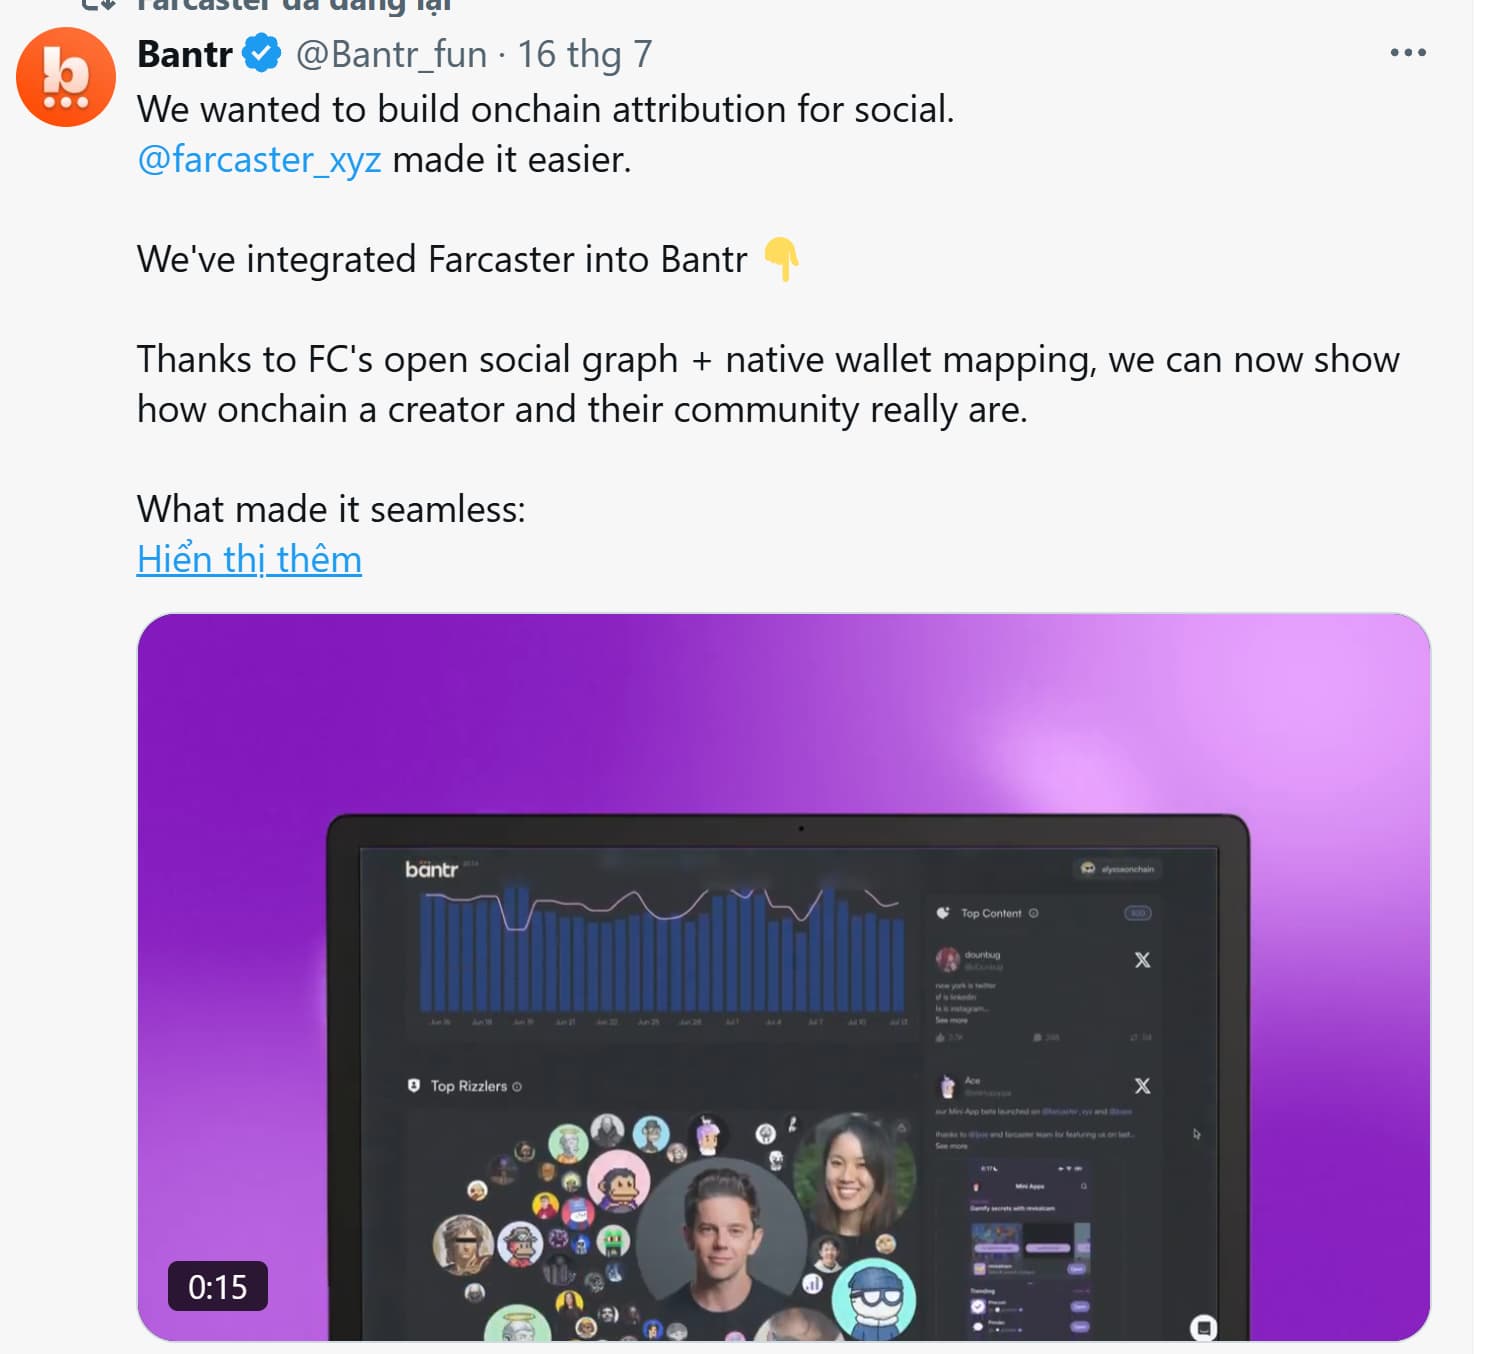The width and height of the screenshot is (1497, 1354).
Task: Toggle the pill switch beside Top Content
Action: (x=1138, y=913)
